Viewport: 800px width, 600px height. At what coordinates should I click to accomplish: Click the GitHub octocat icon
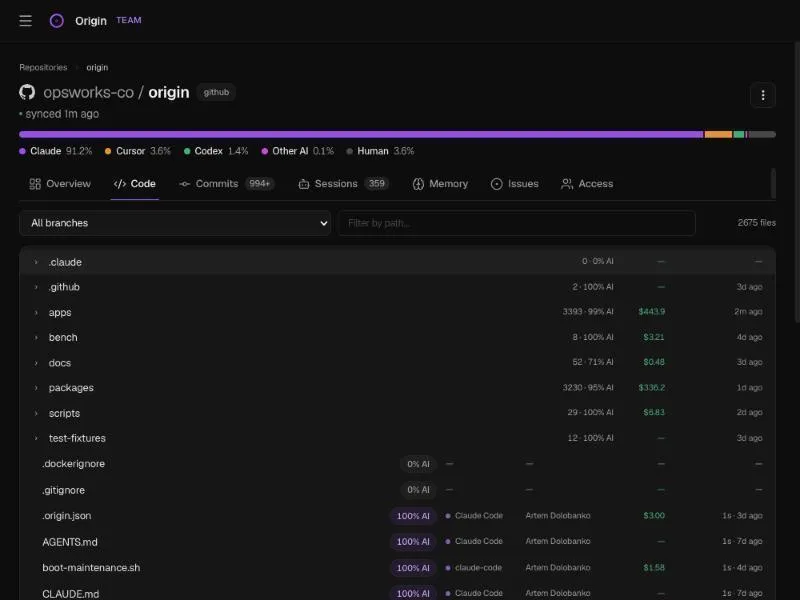[x=27, y=92]
